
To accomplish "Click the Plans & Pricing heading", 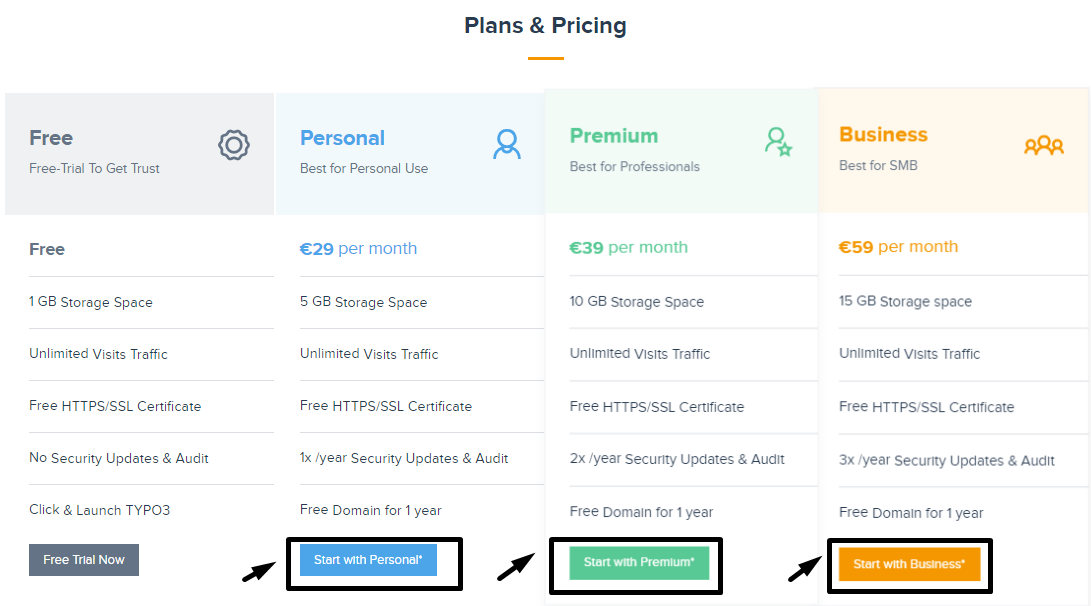I will [545, 25].
